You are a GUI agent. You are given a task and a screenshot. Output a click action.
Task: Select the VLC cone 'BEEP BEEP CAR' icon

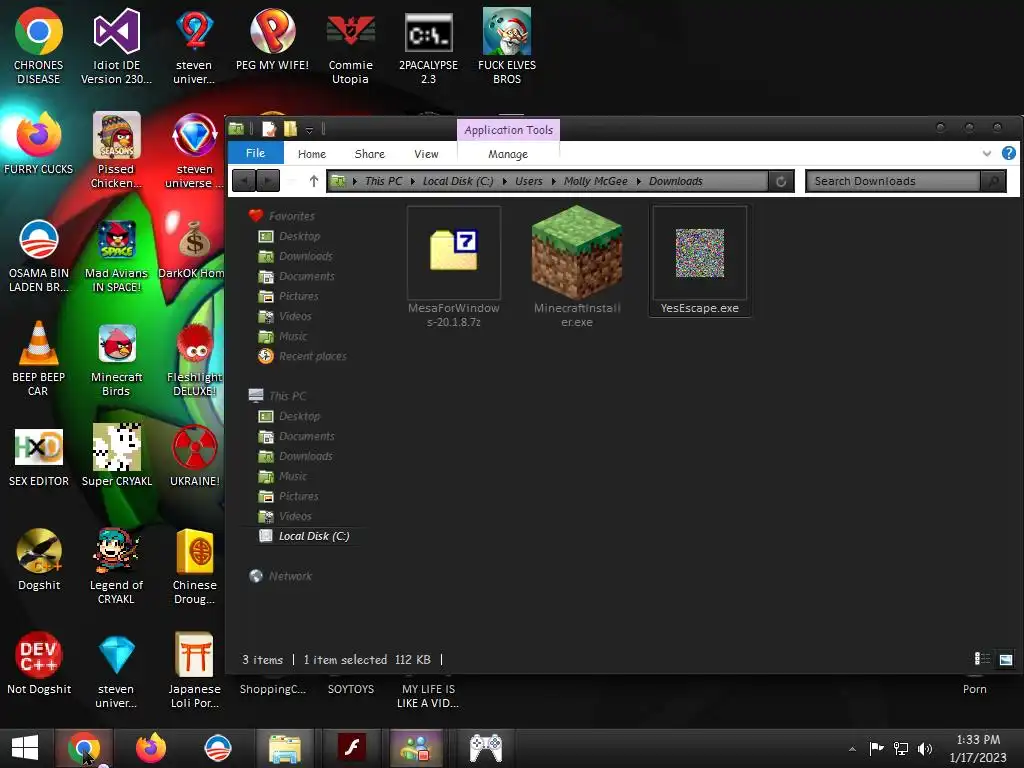coord(39,359)
